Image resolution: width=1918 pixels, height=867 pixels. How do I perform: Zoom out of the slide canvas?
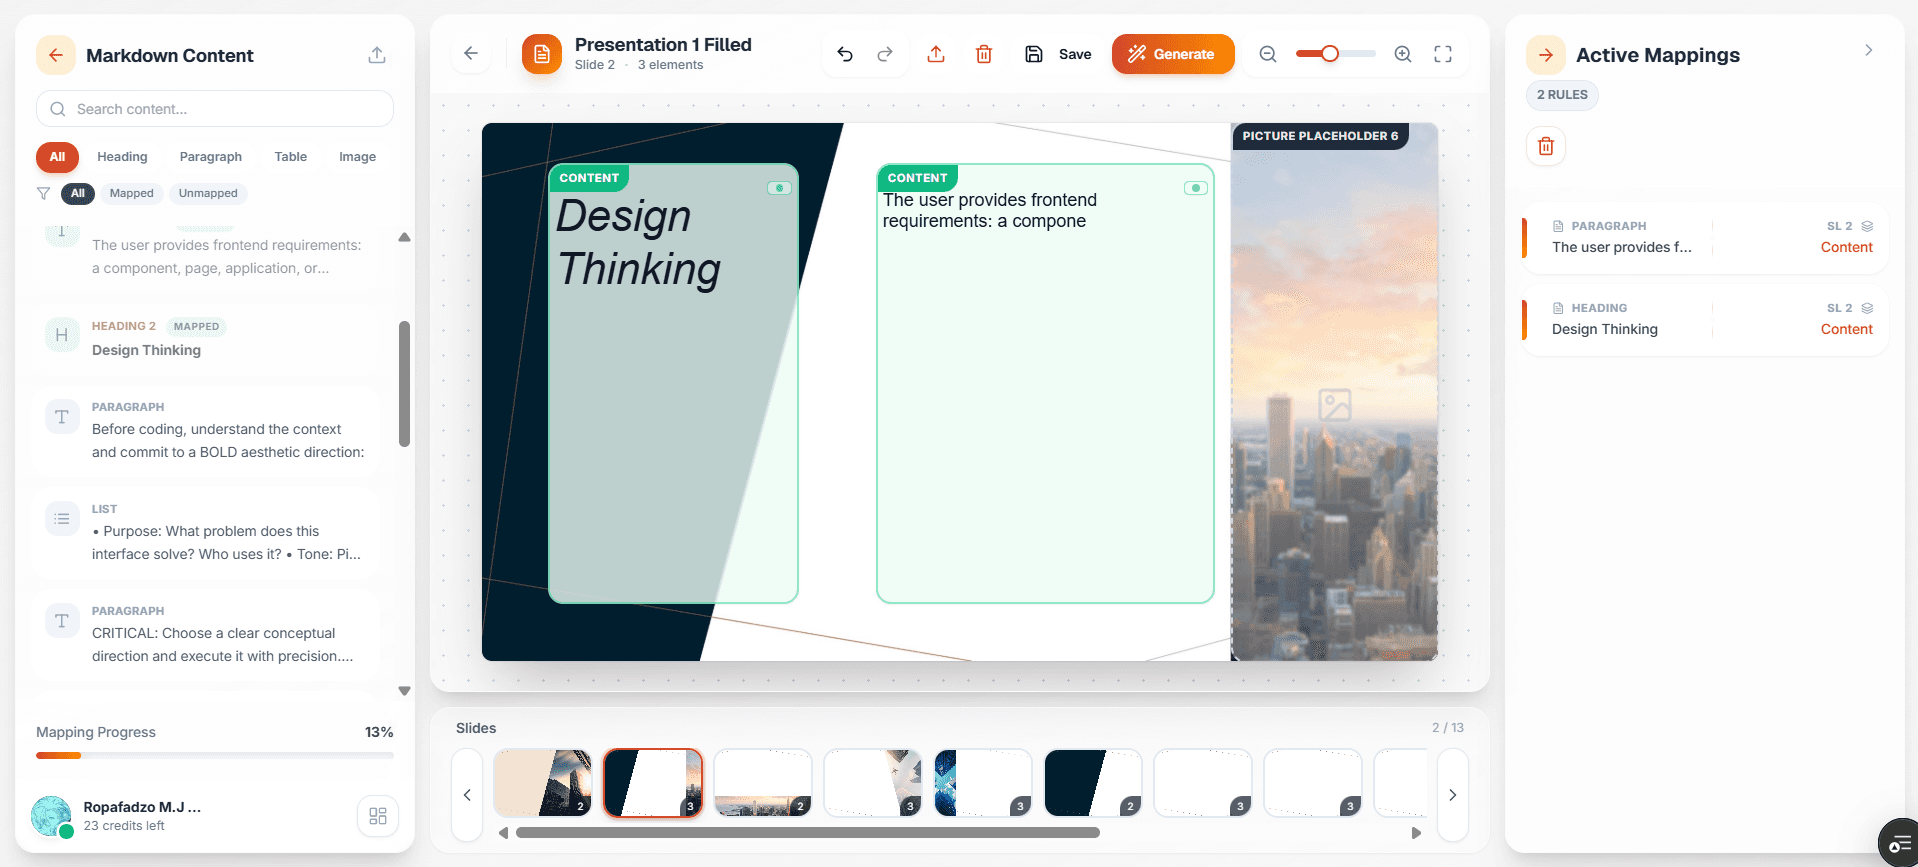tap(1268, 54)
